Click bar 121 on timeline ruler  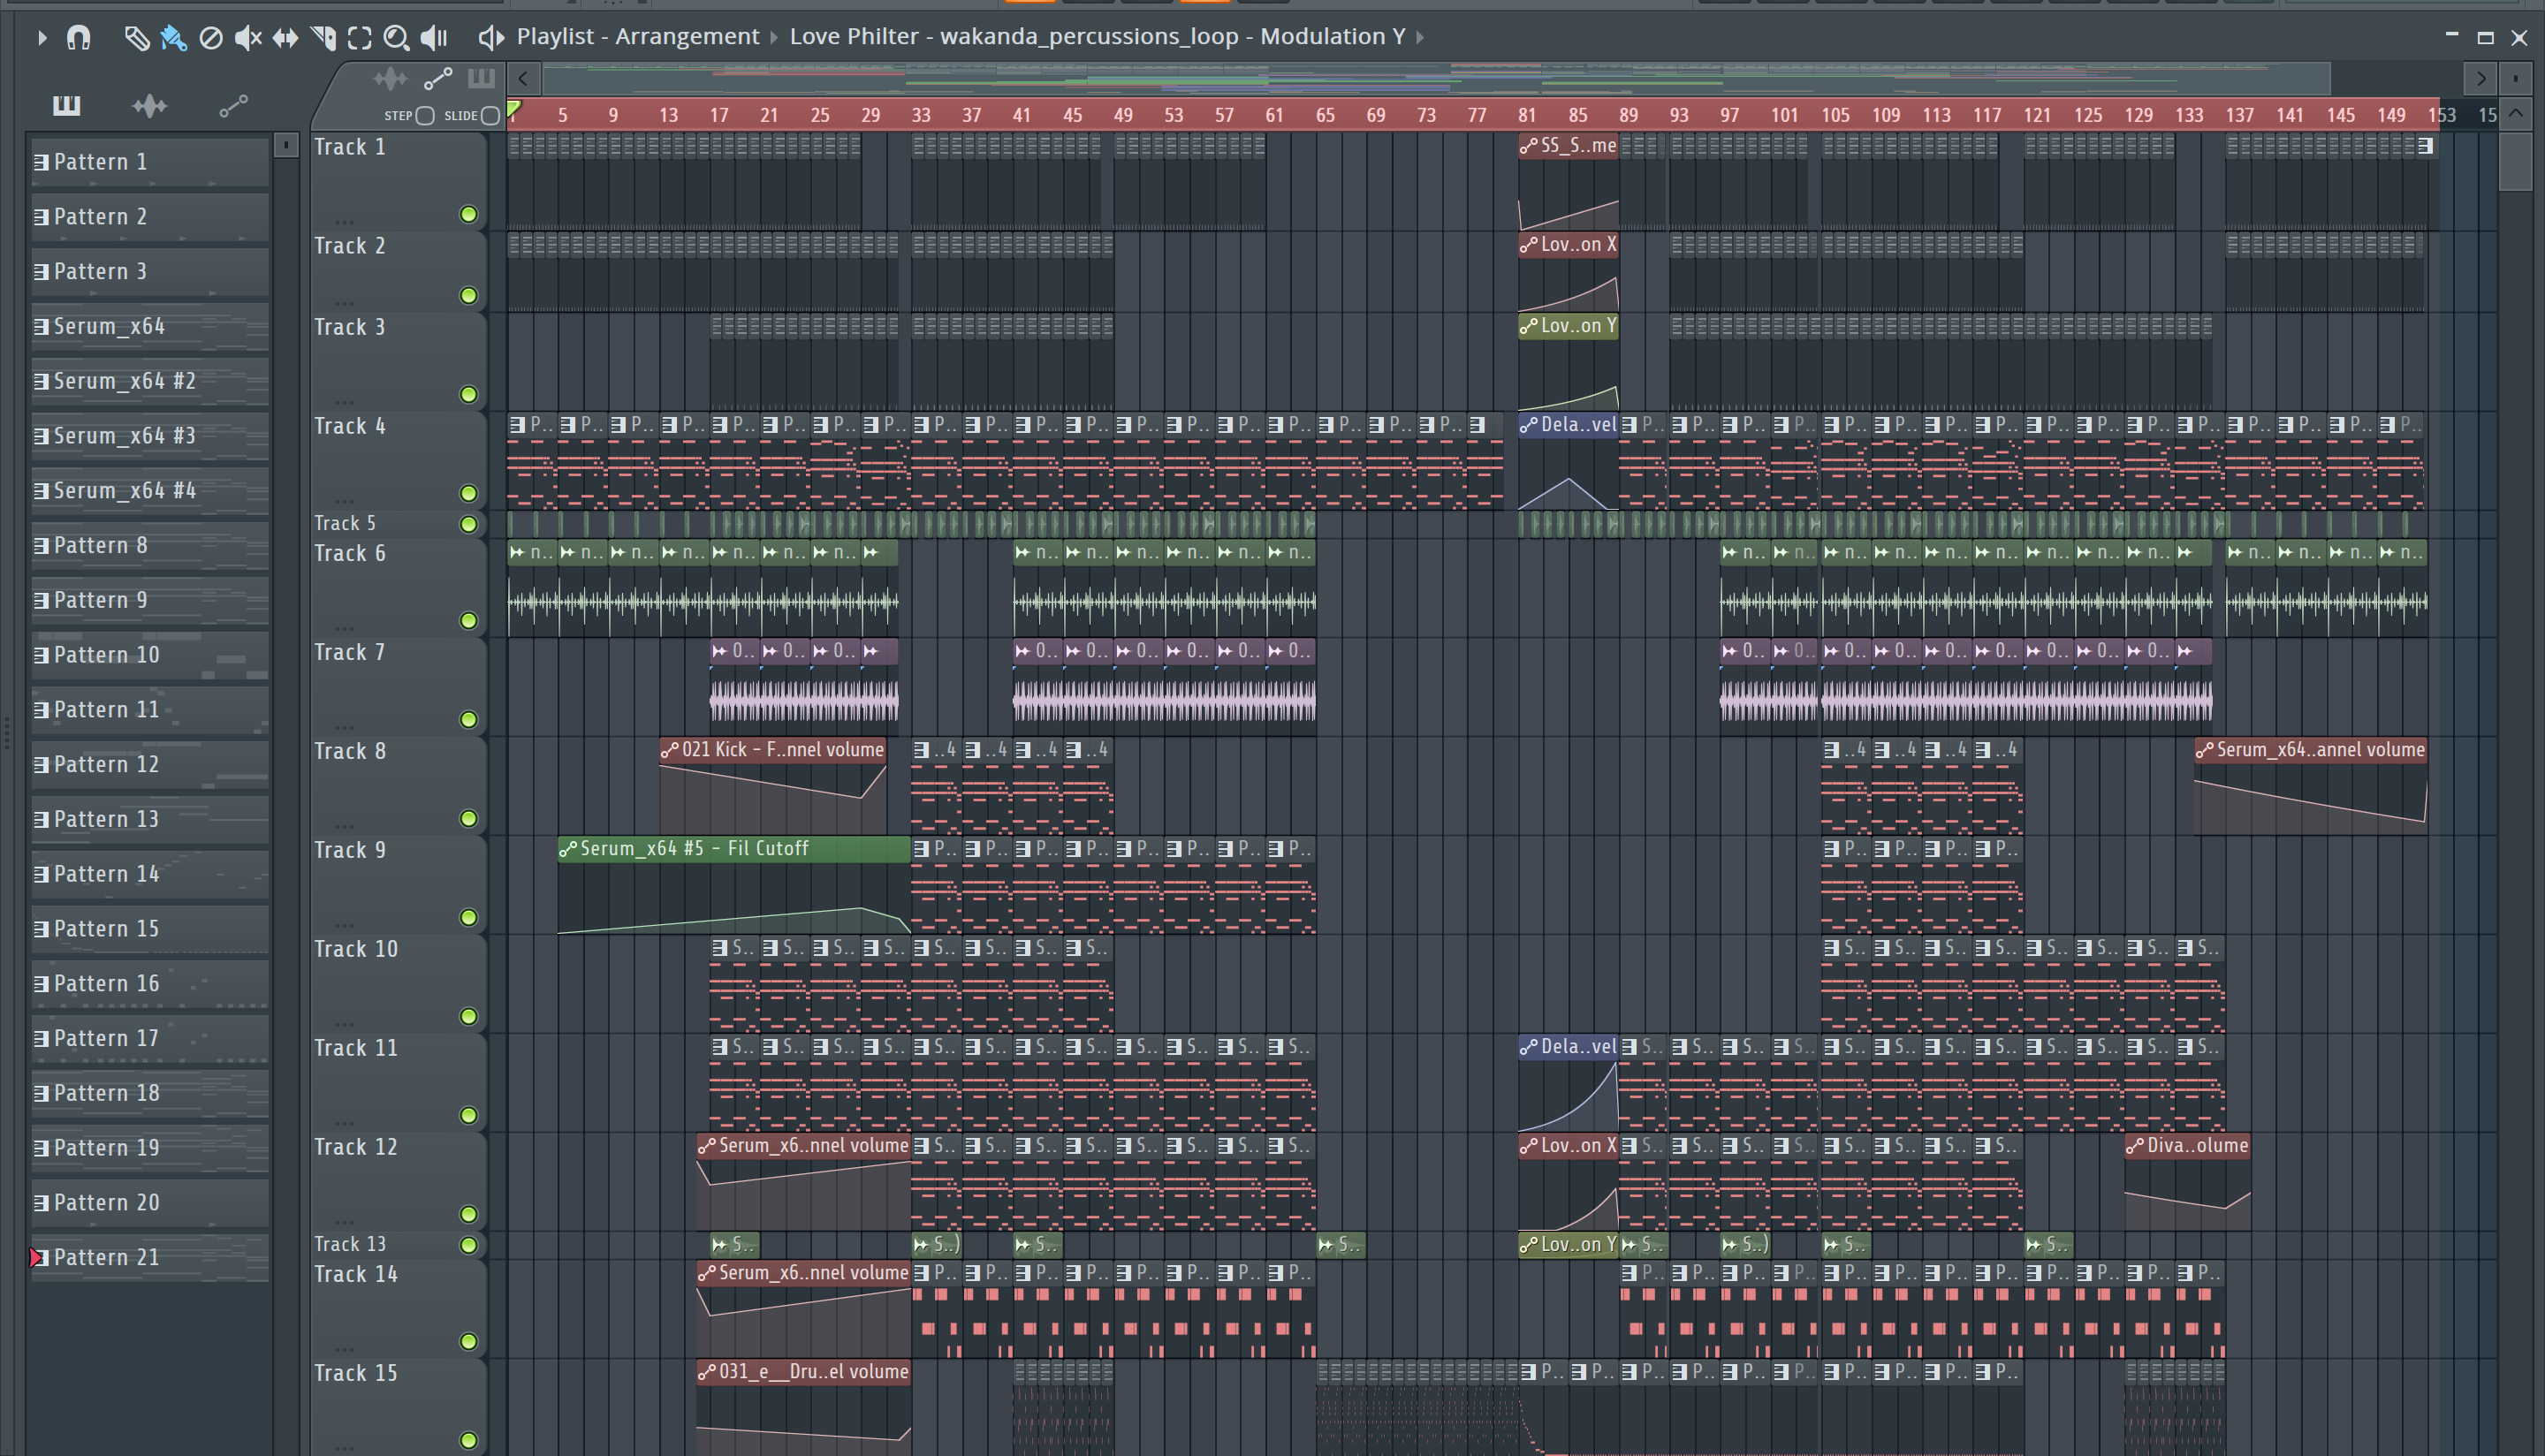(2037, 115)
